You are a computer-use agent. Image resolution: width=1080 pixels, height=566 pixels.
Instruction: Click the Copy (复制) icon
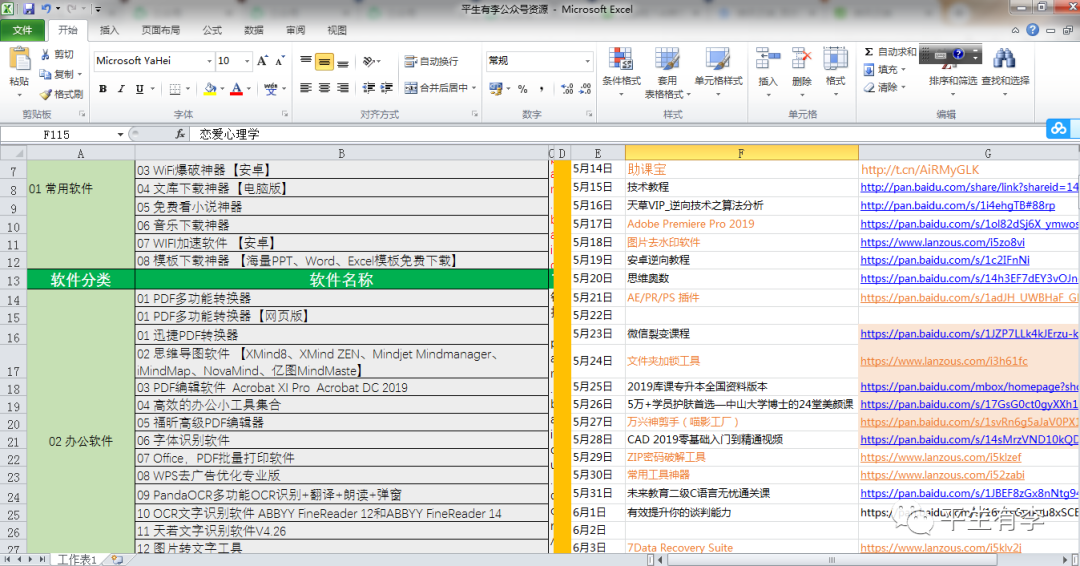tap(45, 74)
